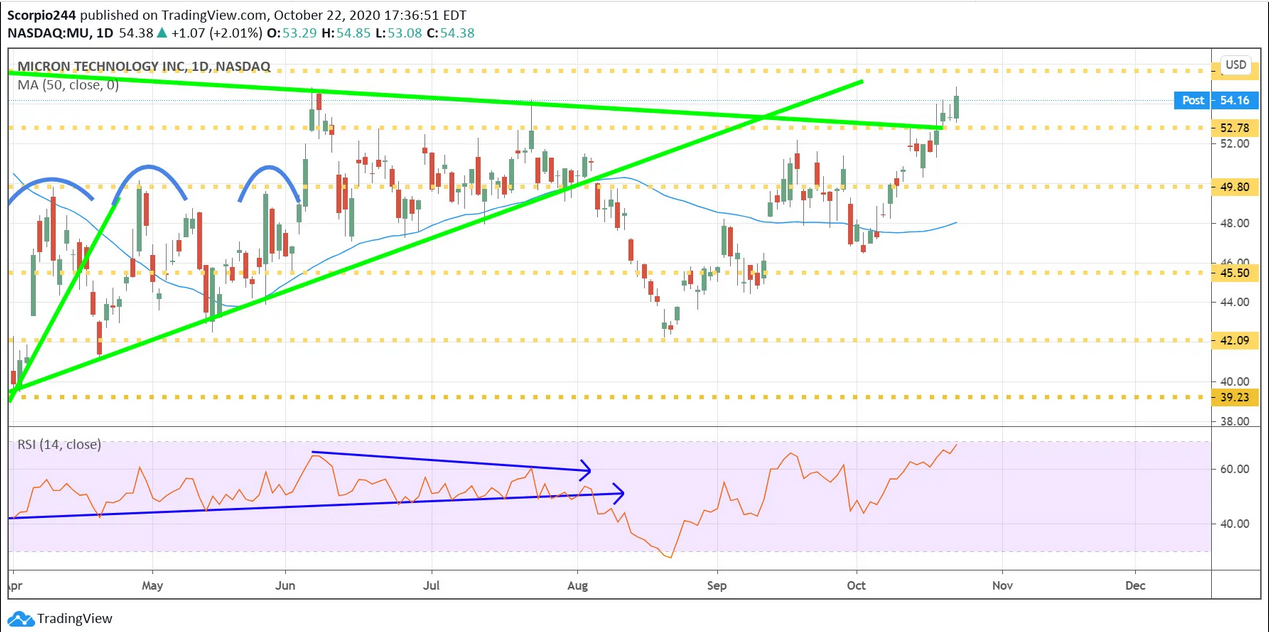Click the Scorpio244 author name
The image size is (1269, 632).
coord(40,14)
